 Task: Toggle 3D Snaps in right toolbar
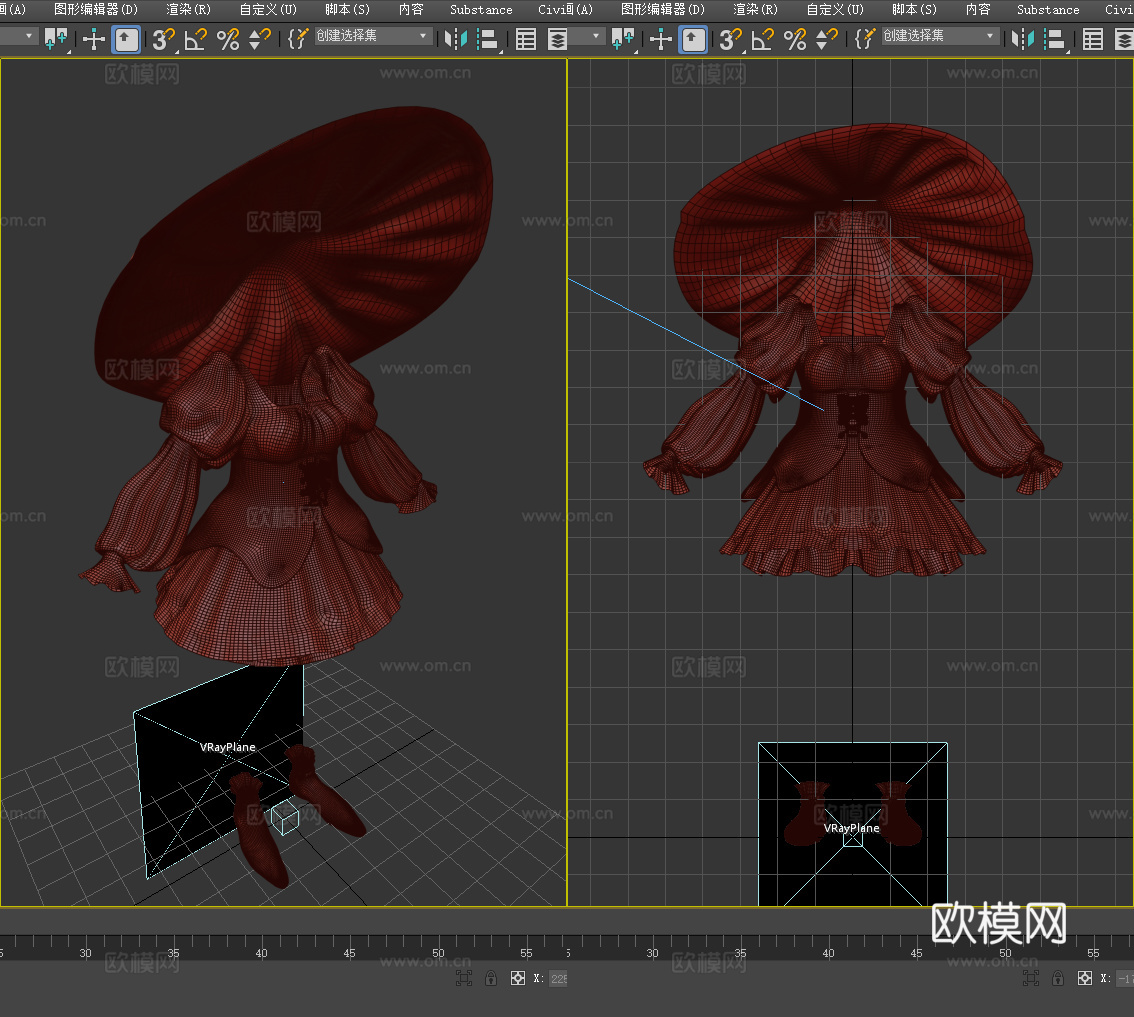click(x=730, y=39)
